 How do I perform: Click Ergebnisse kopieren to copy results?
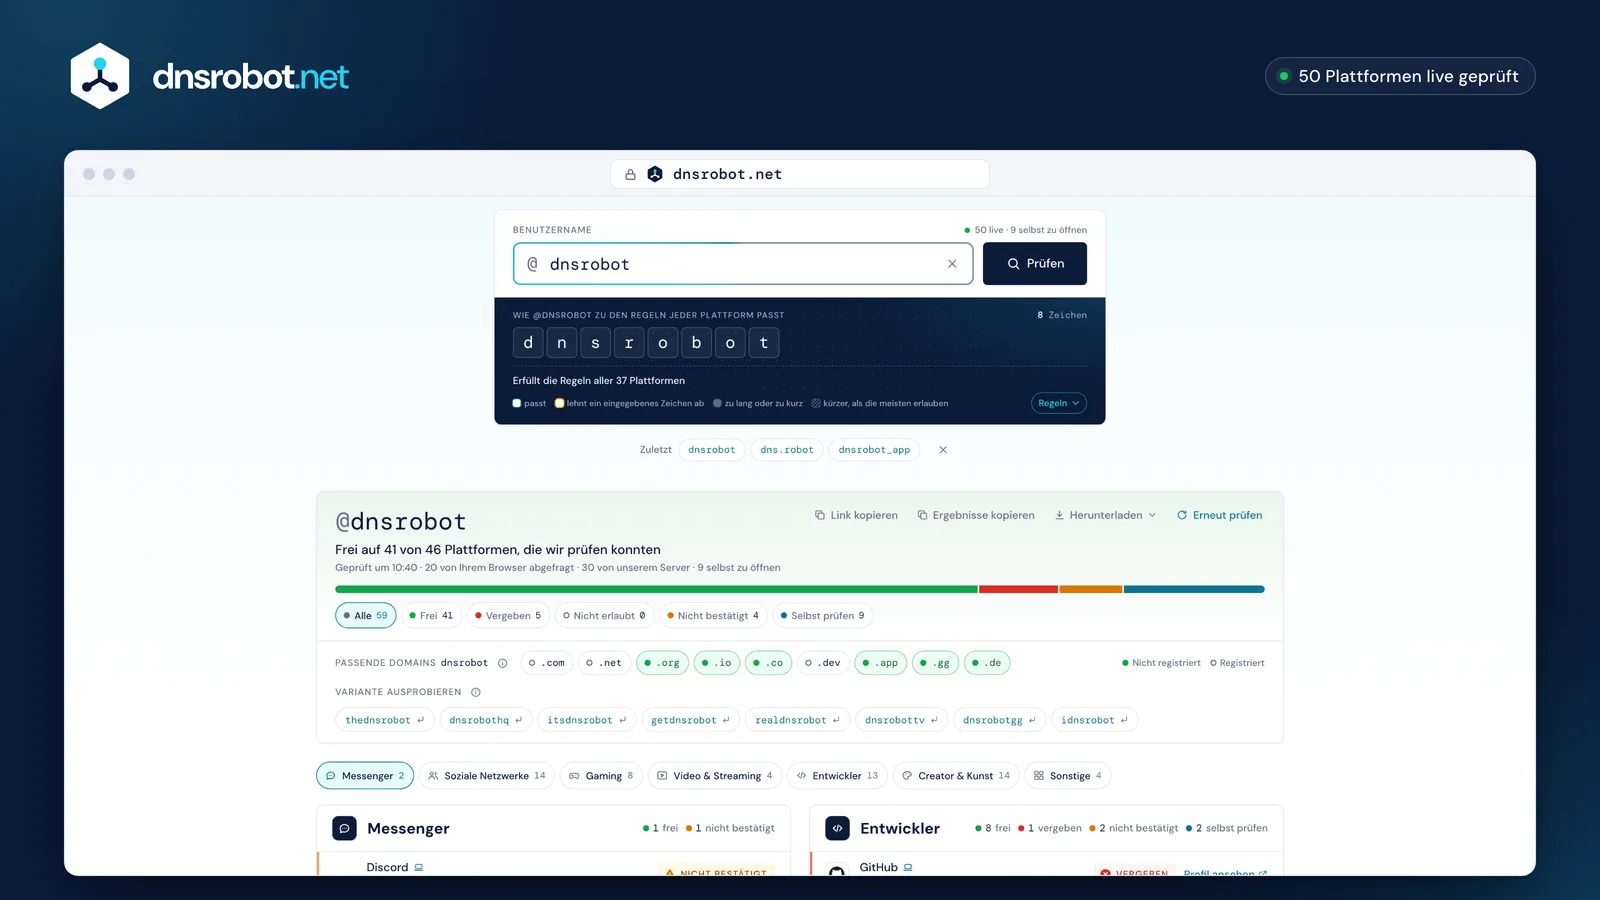pos(976,515)
